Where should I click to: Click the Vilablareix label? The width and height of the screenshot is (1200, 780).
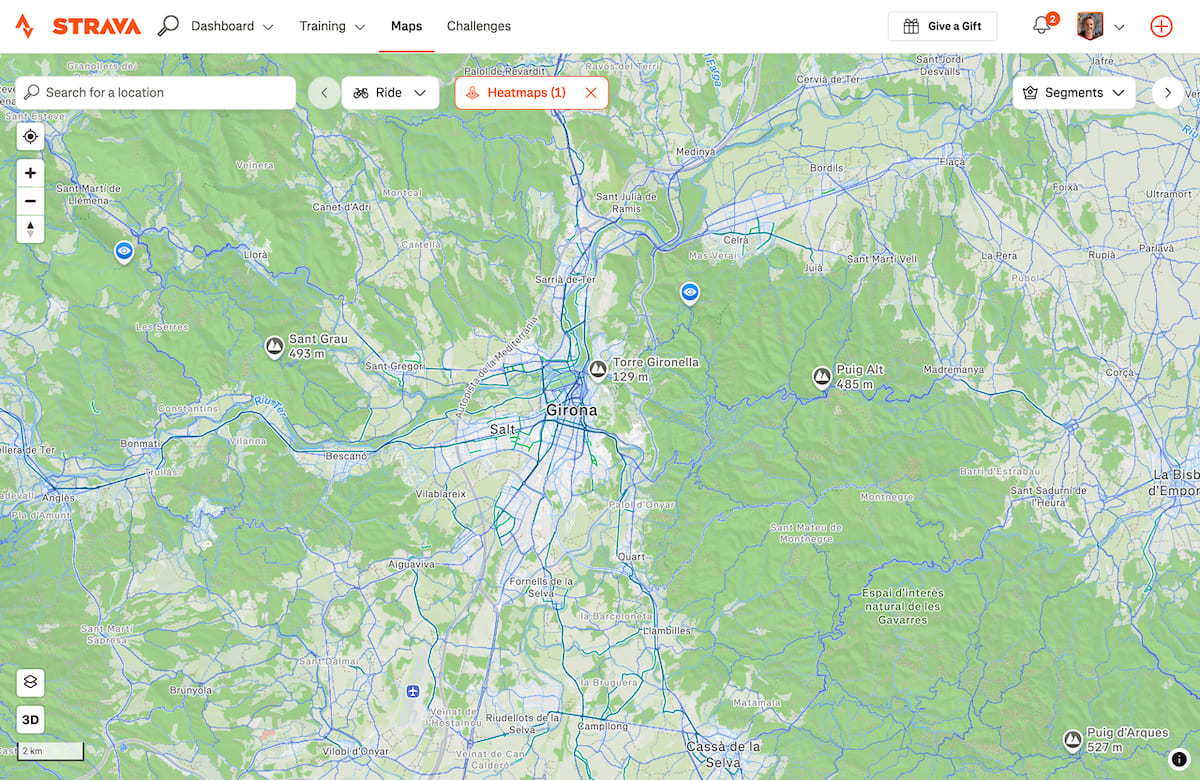pos(441,493)
